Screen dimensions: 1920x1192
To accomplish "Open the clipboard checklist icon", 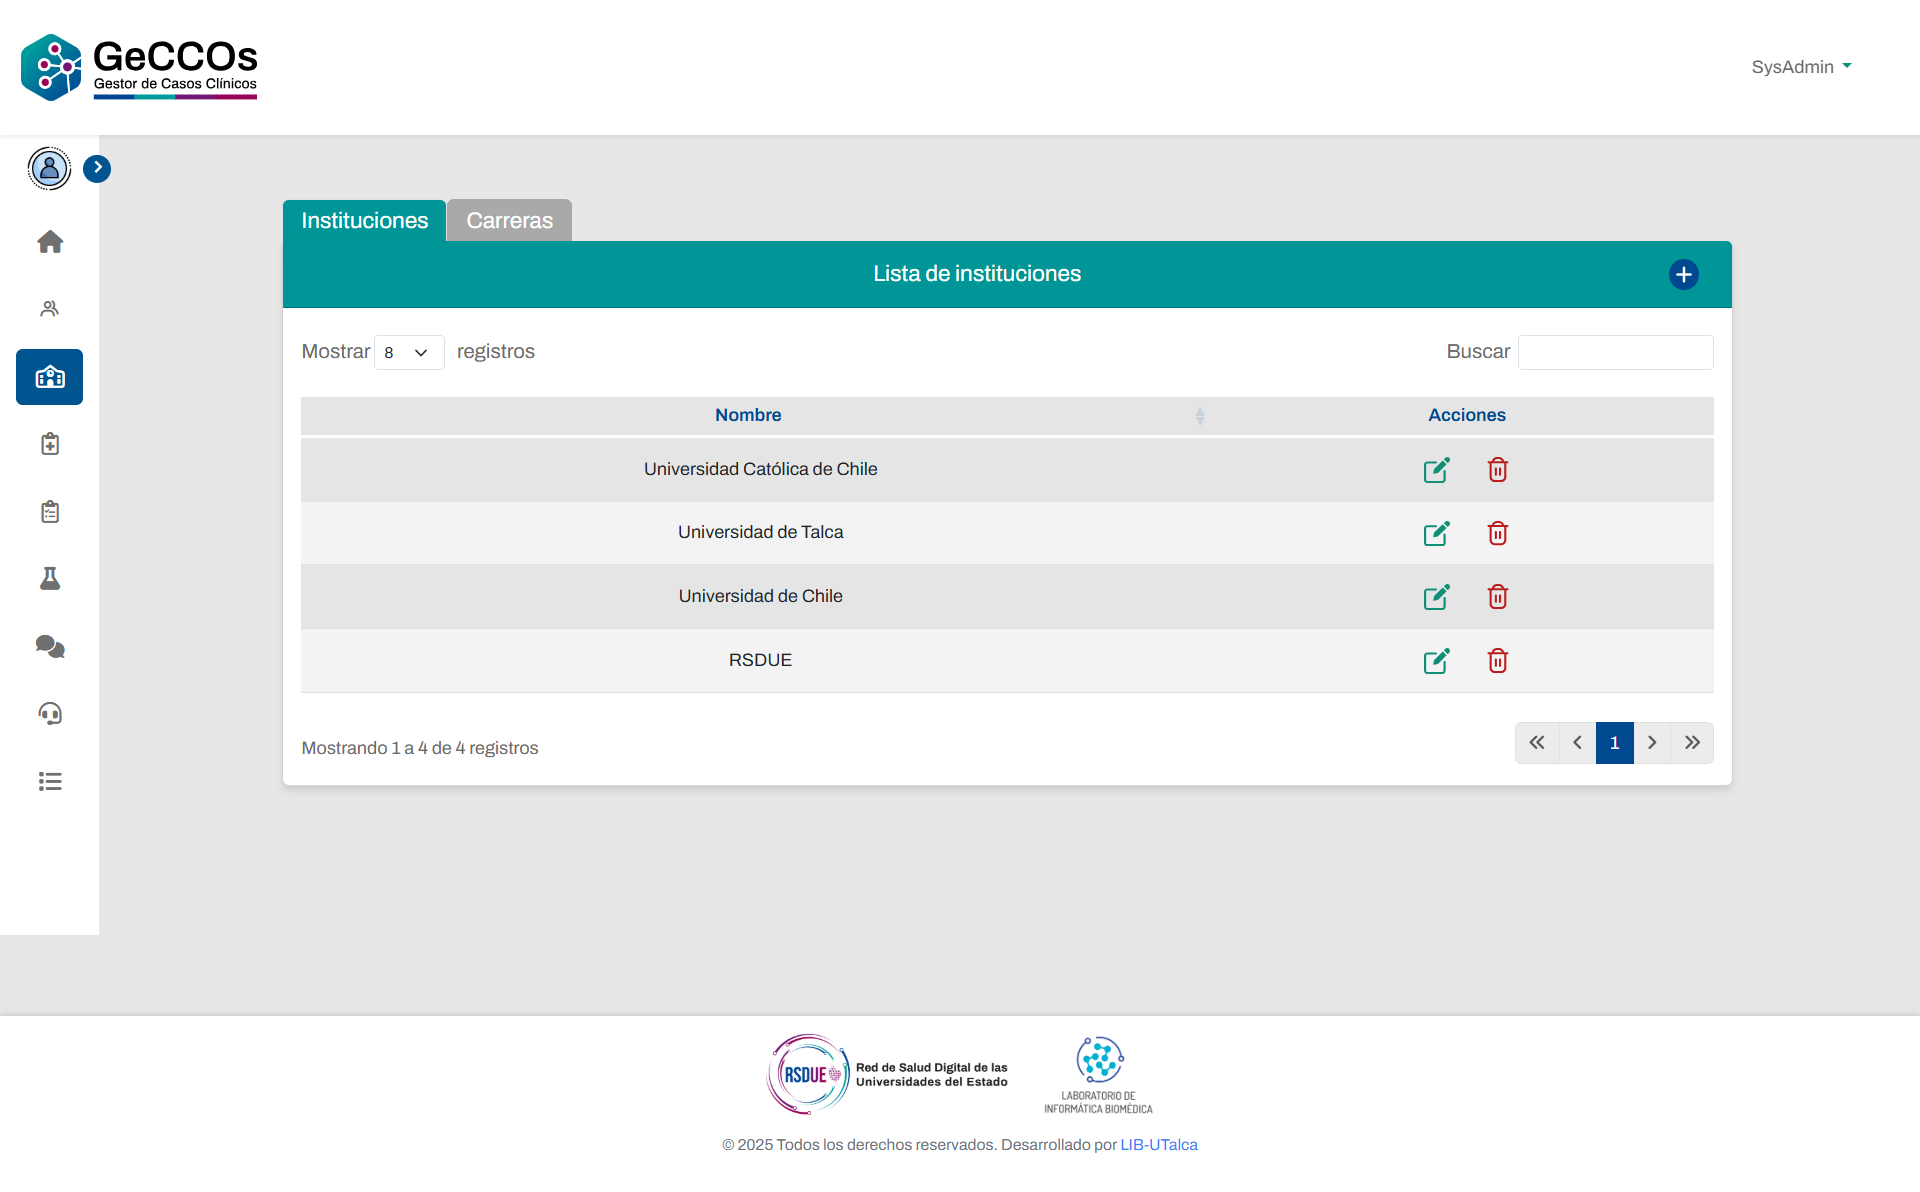I will pyautogui.click(x=50, y=512).
